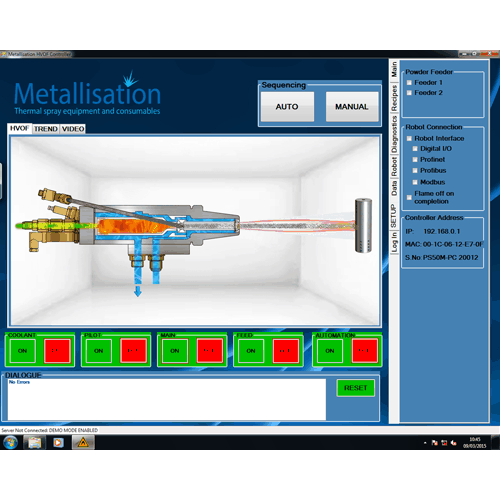Turn MAIN flame off with red button
This screenshot has width=500, height=500.
click(210, 351)
